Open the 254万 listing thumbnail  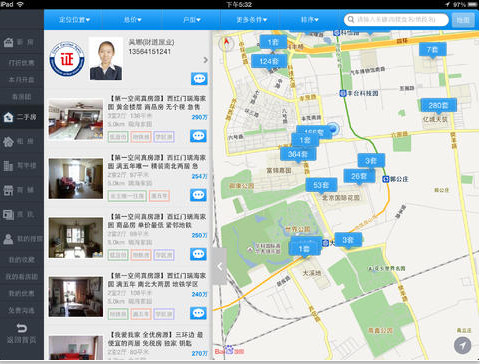pyautogui.click(x=76, y=179)
